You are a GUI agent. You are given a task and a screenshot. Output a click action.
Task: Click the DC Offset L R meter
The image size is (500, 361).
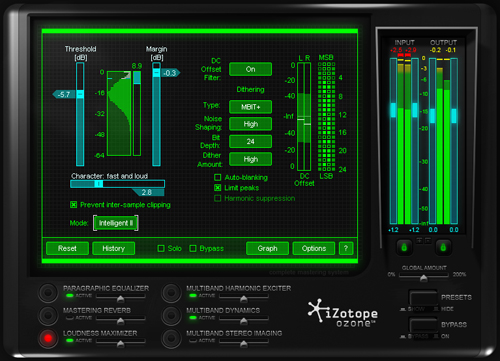point(304,117)
